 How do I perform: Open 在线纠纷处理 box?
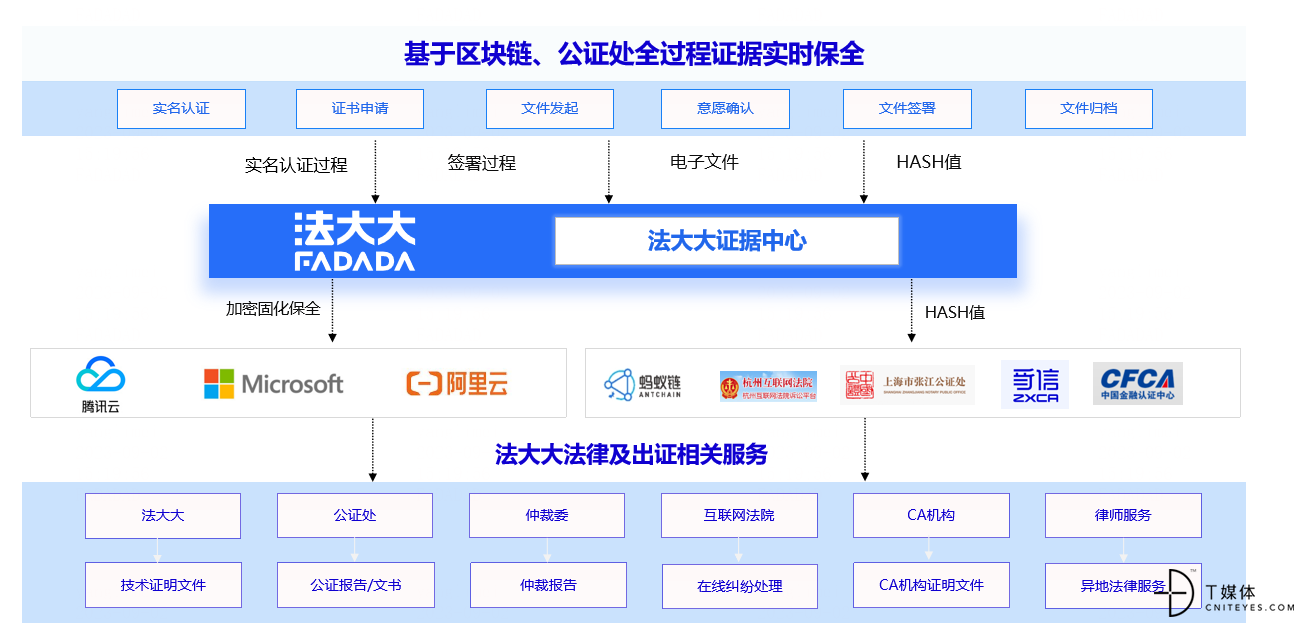click(740, 587)
